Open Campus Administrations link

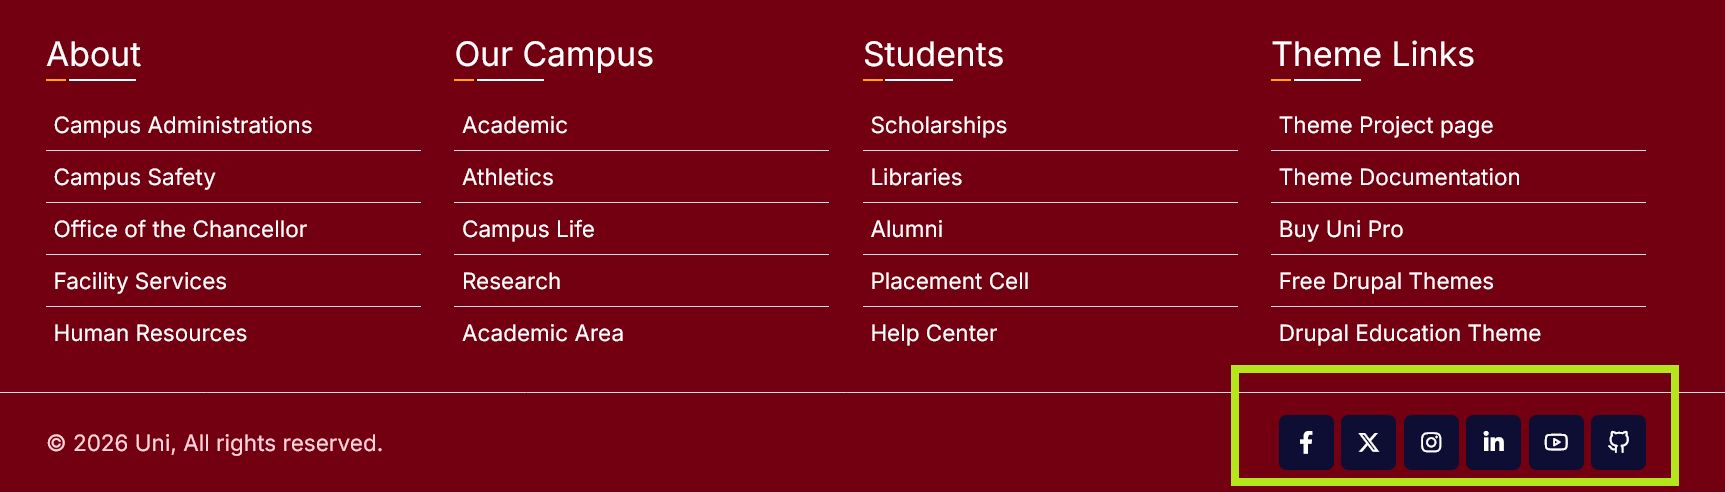[183, 125]
